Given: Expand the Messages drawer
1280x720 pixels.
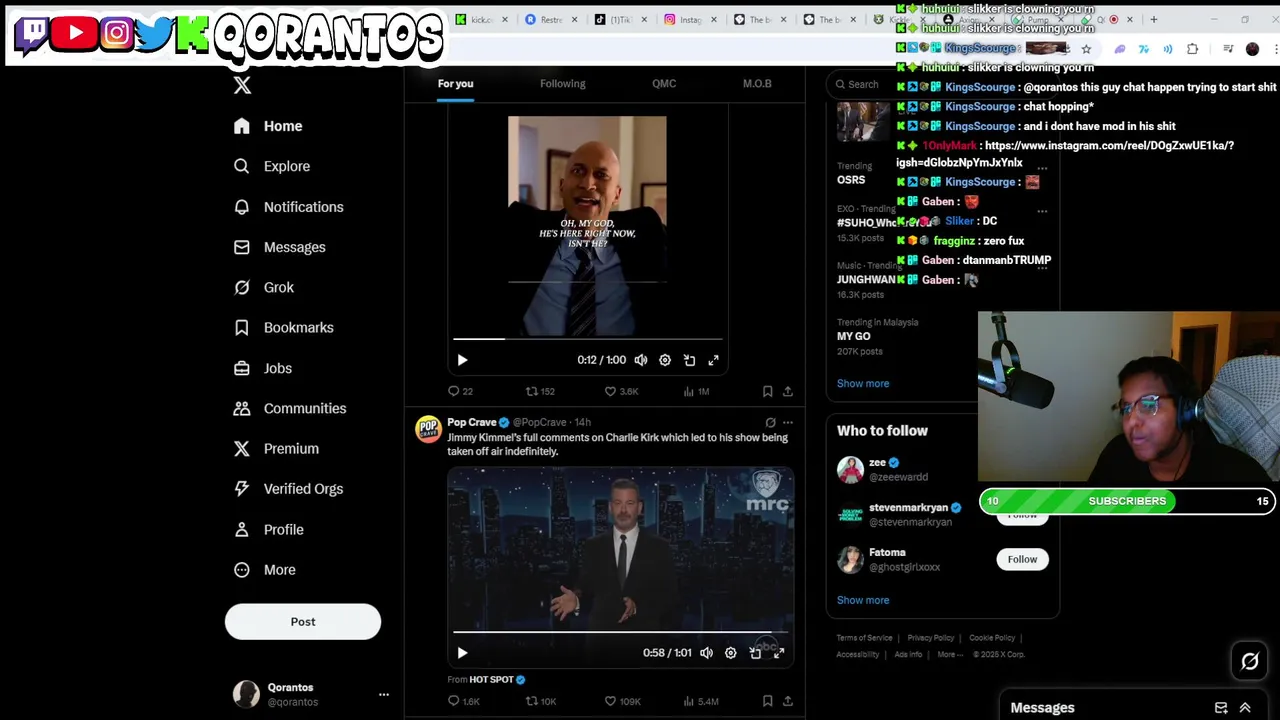Looking at the screenshot, I should tap(1245, 708).
